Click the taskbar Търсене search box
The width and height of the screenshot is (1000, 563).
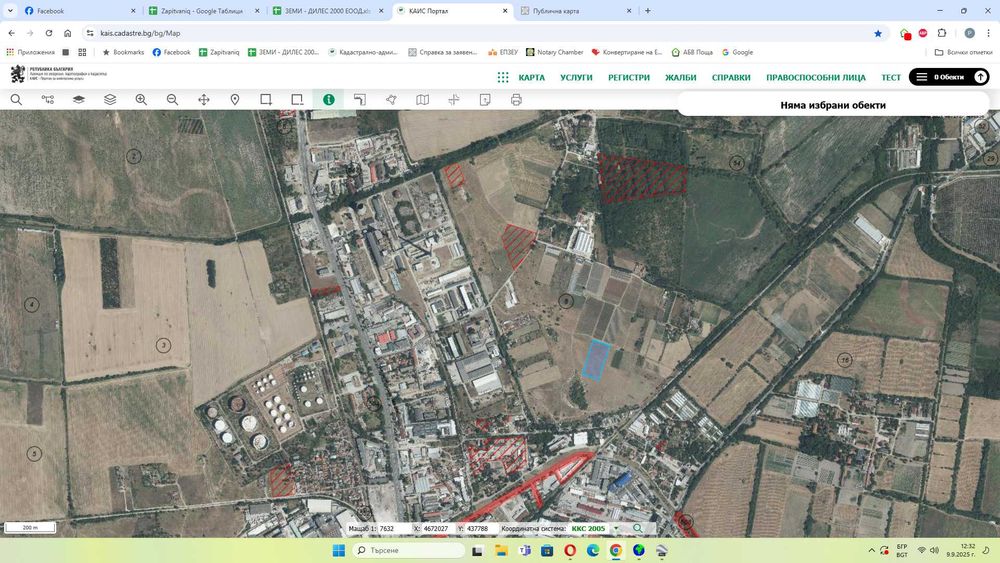coord(409,550)
